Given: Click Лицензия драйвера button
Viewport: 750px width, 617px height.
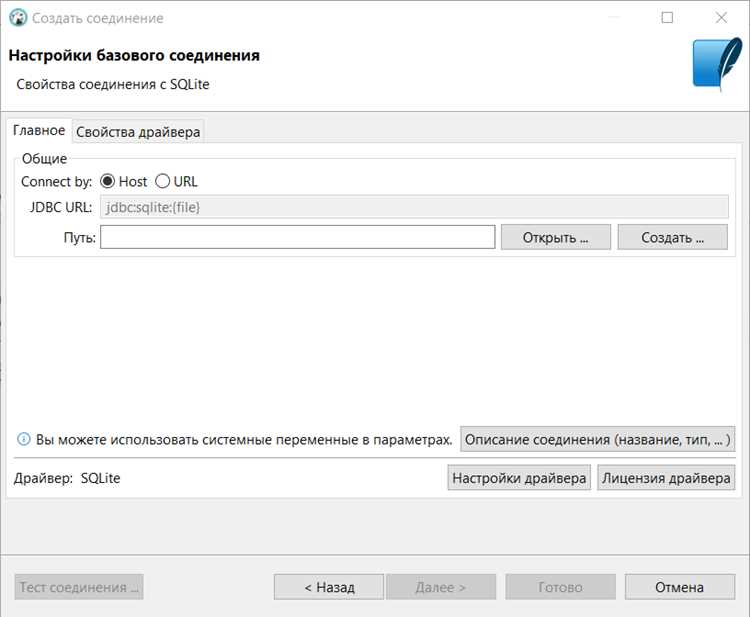Looking at the screenshot, I should [666, 478].
